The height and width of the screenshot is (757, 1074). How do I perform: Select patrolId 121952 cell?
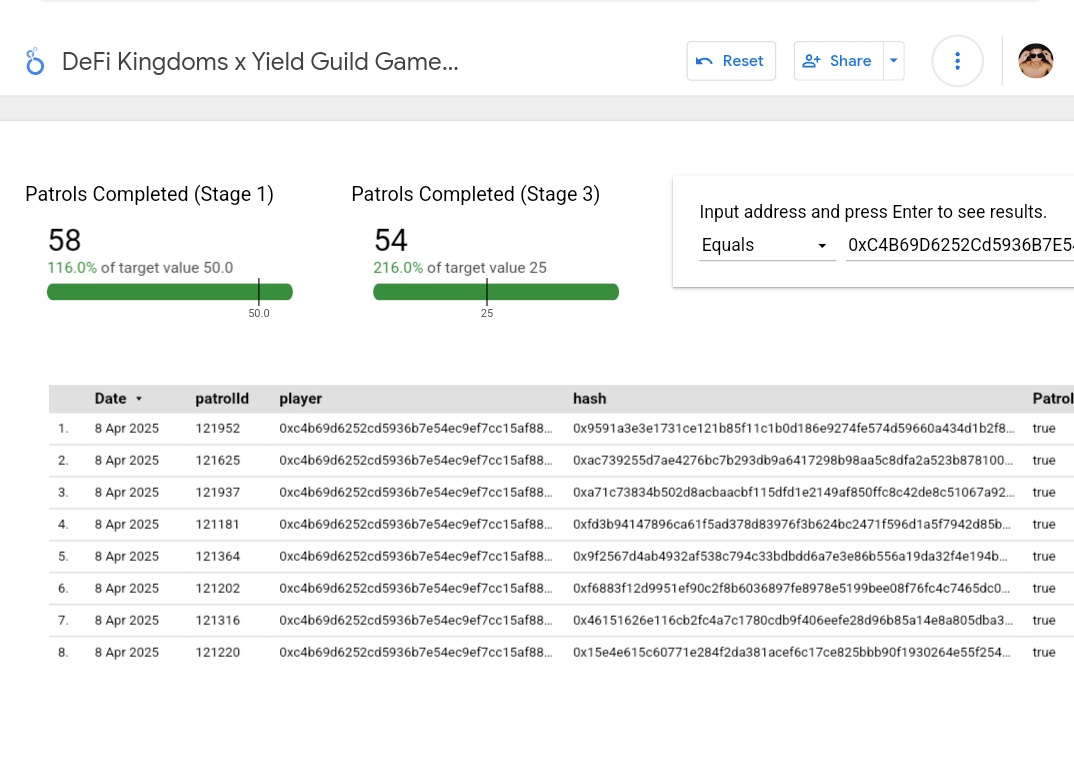pos(218,428)
